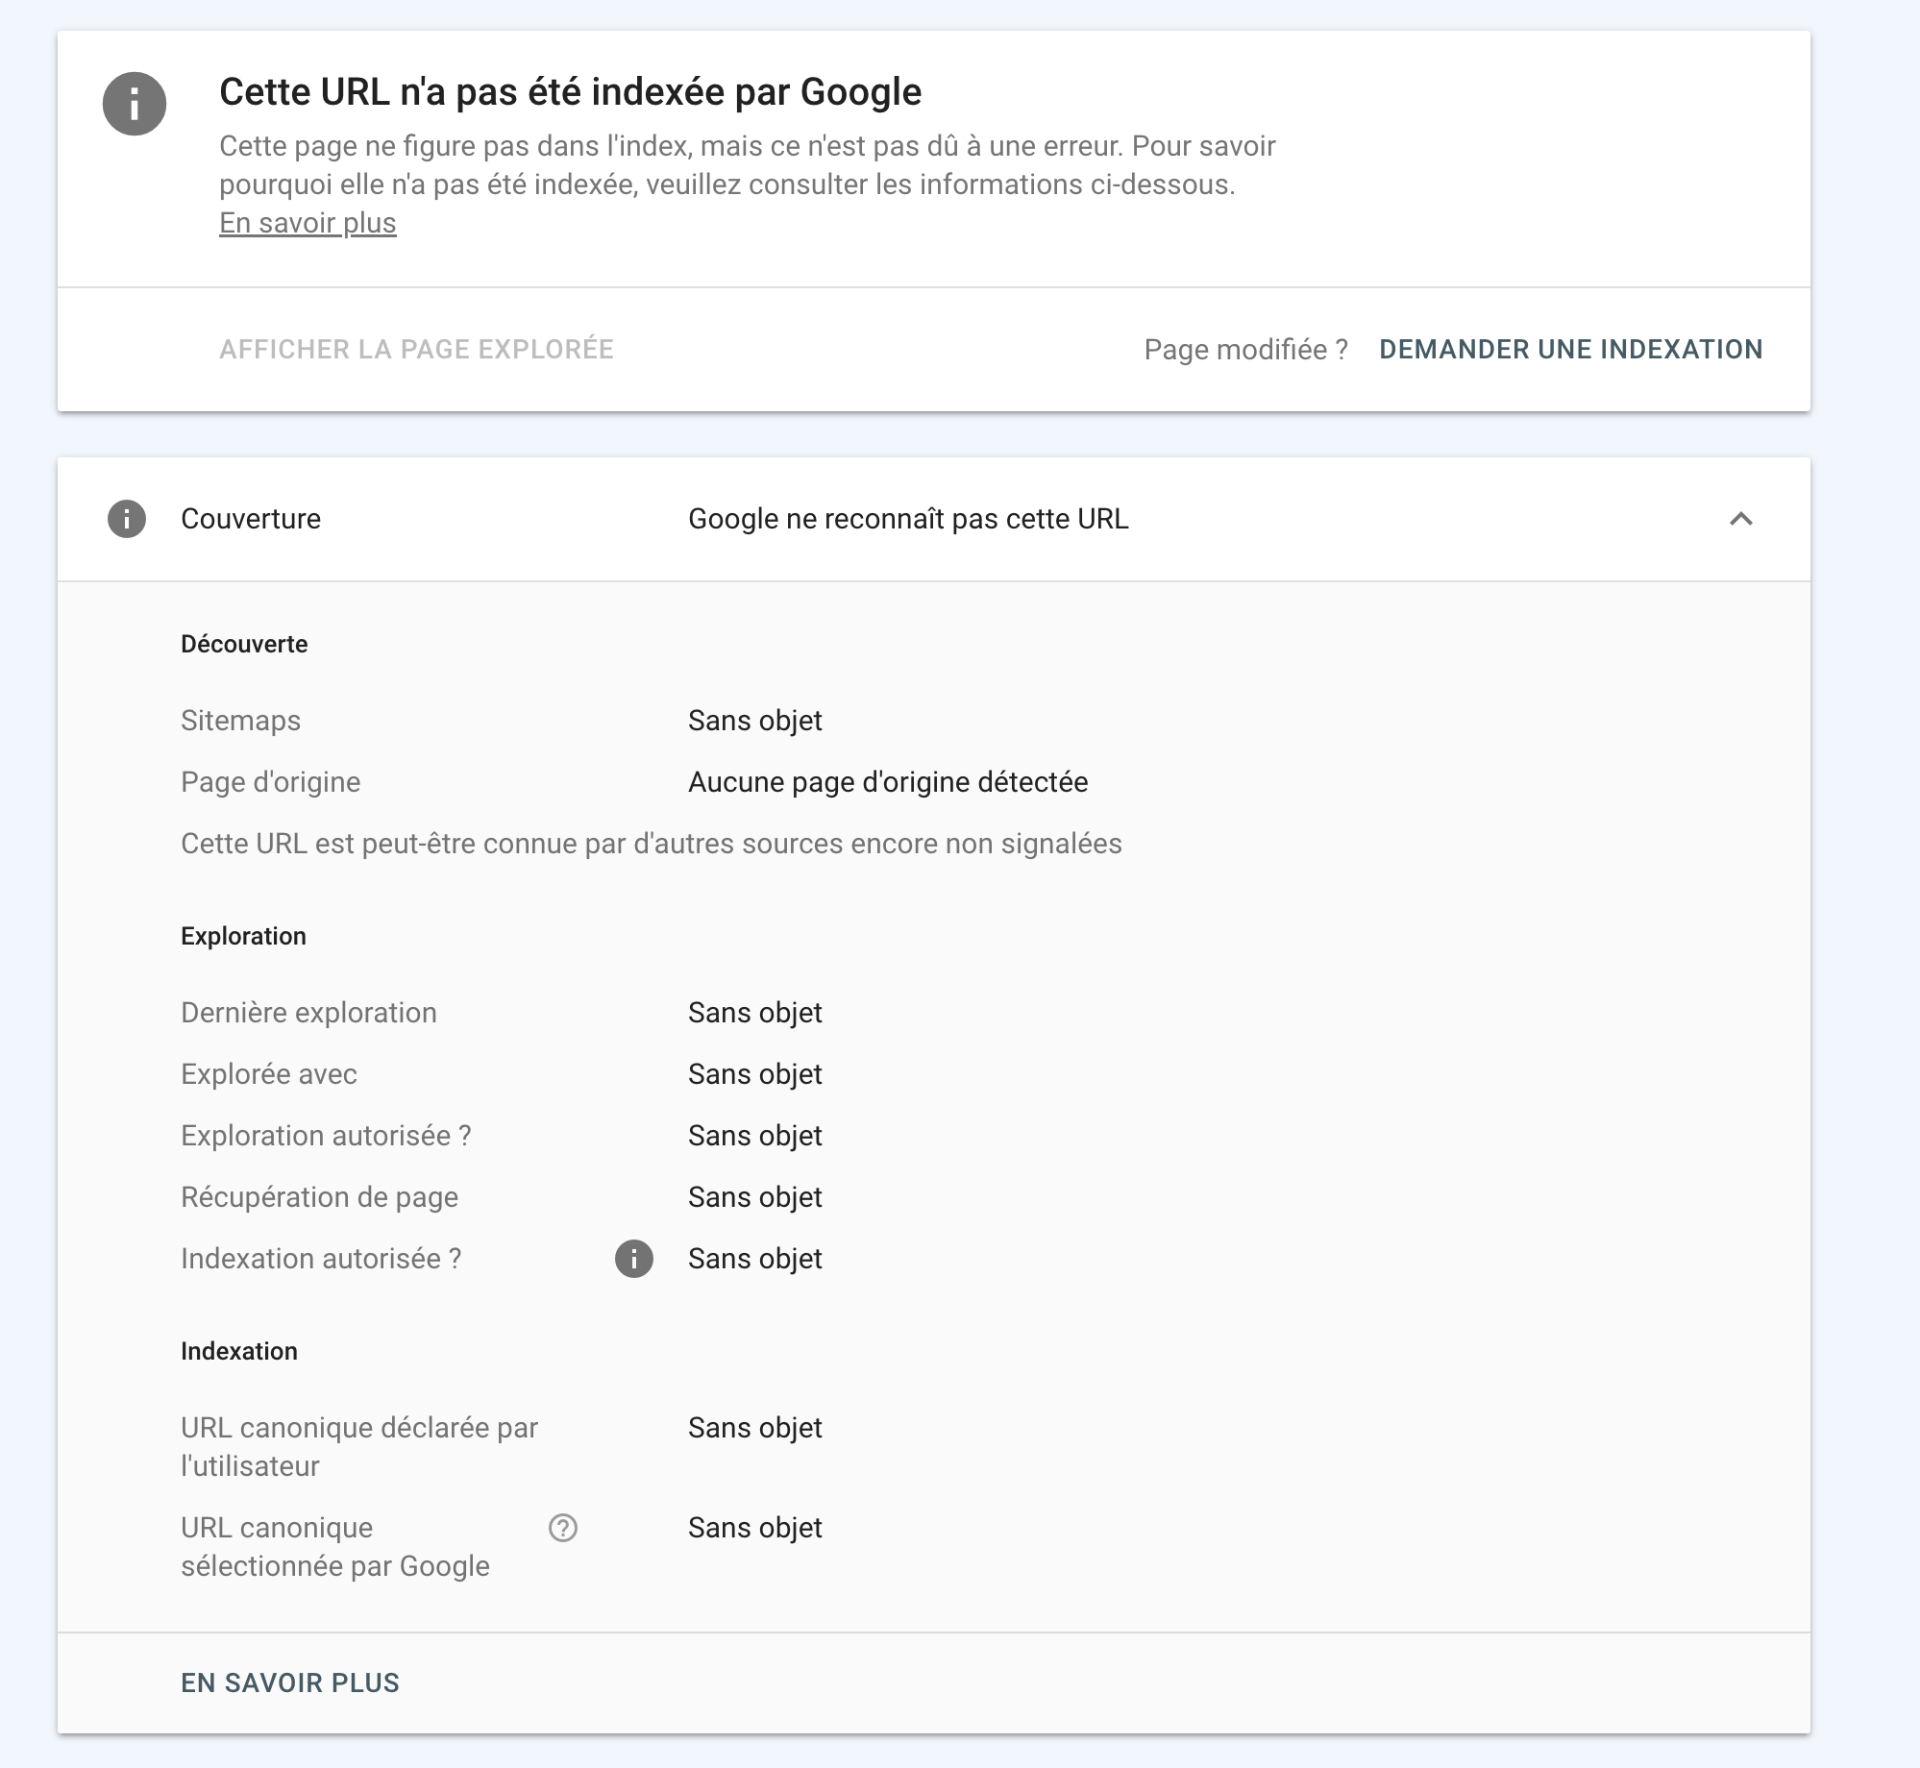
Task: Click Afficher la page explorée button
Action: 416,349
